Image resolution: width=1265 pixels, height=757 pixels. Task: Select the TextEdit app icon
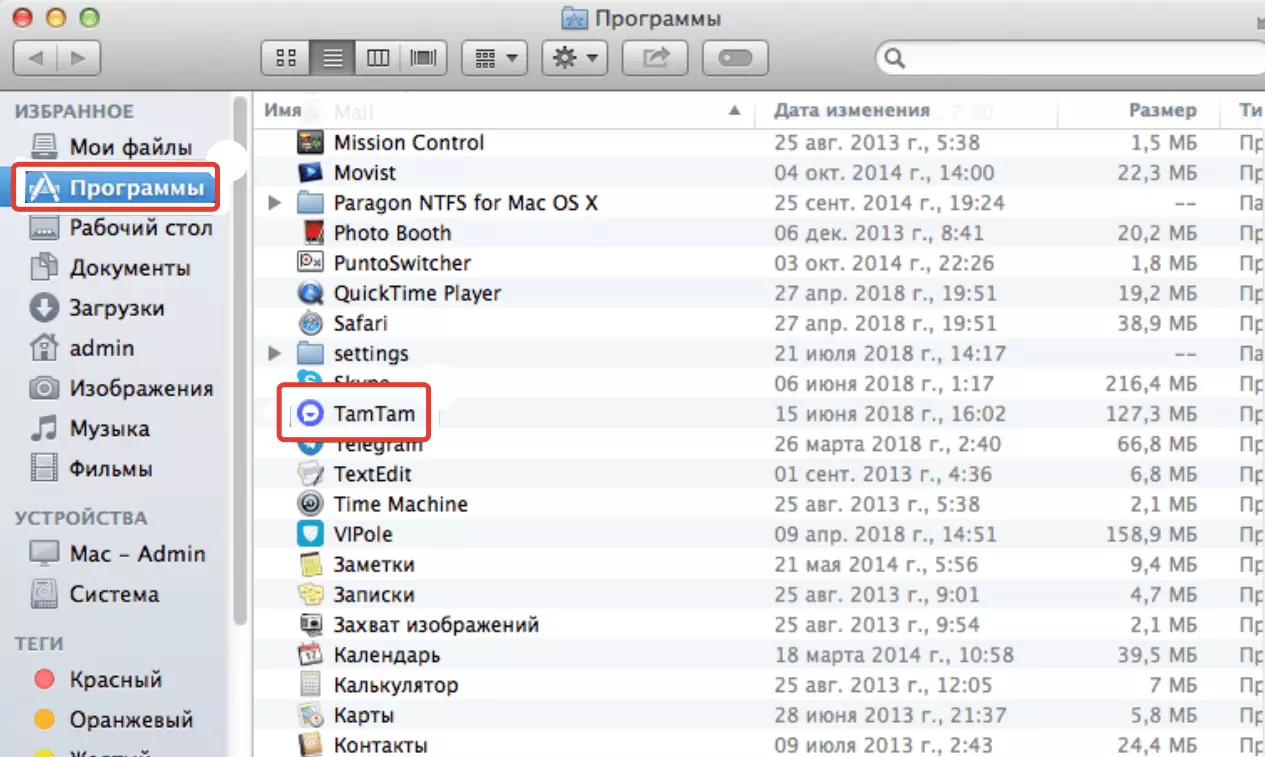pos(311,474)
